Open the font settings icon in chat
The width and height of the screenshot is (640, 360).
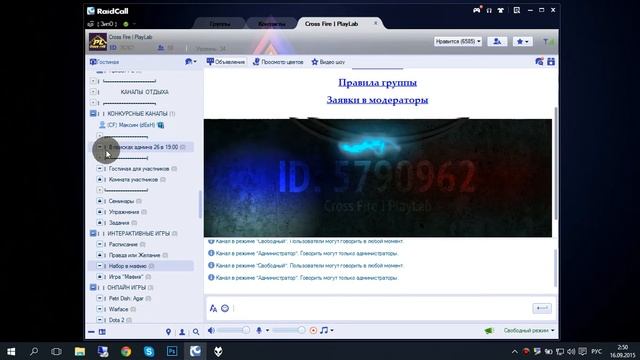pyautogui.click(x=213, y=308)
